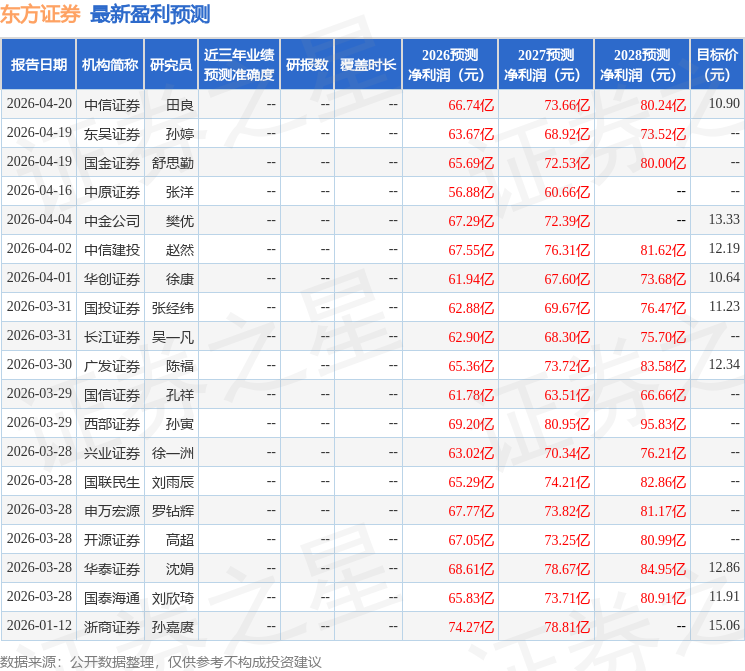Click the 华泰证券 institution cell
The image size is (745, 671).
tap(112, 569)
